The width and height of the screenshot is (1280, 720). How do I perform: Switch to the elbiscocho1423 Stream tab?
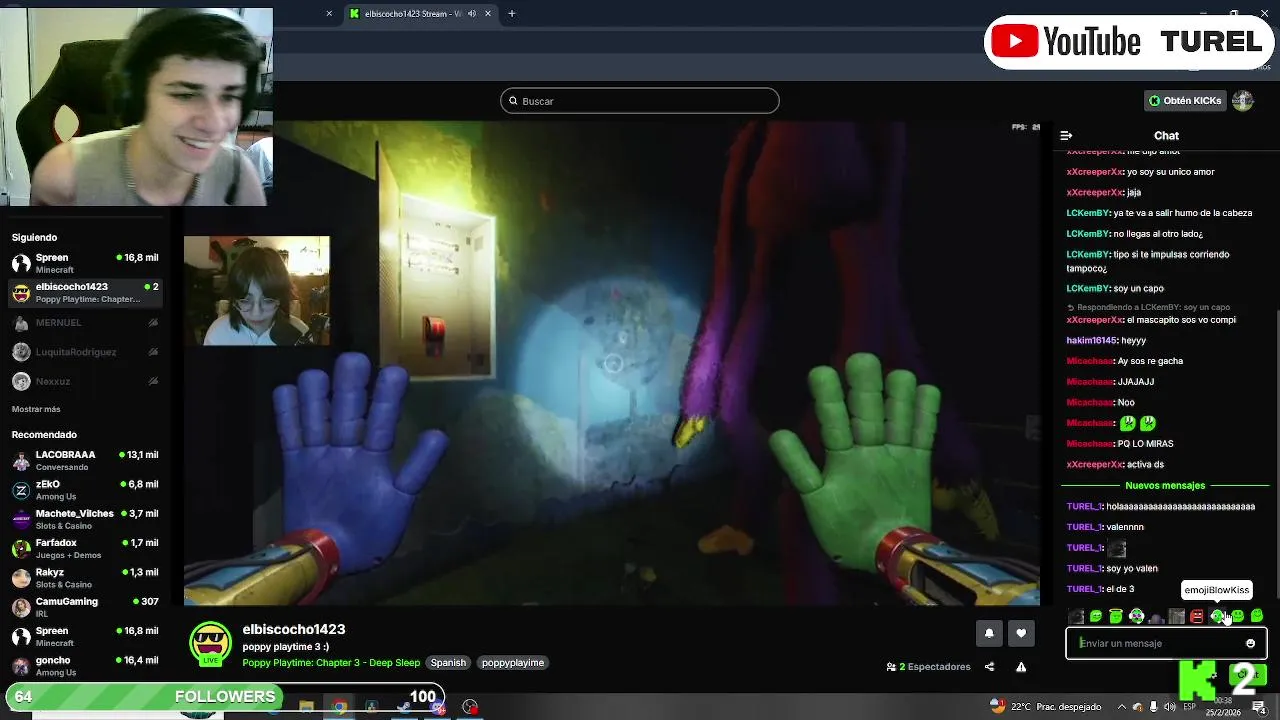point(420,13)
